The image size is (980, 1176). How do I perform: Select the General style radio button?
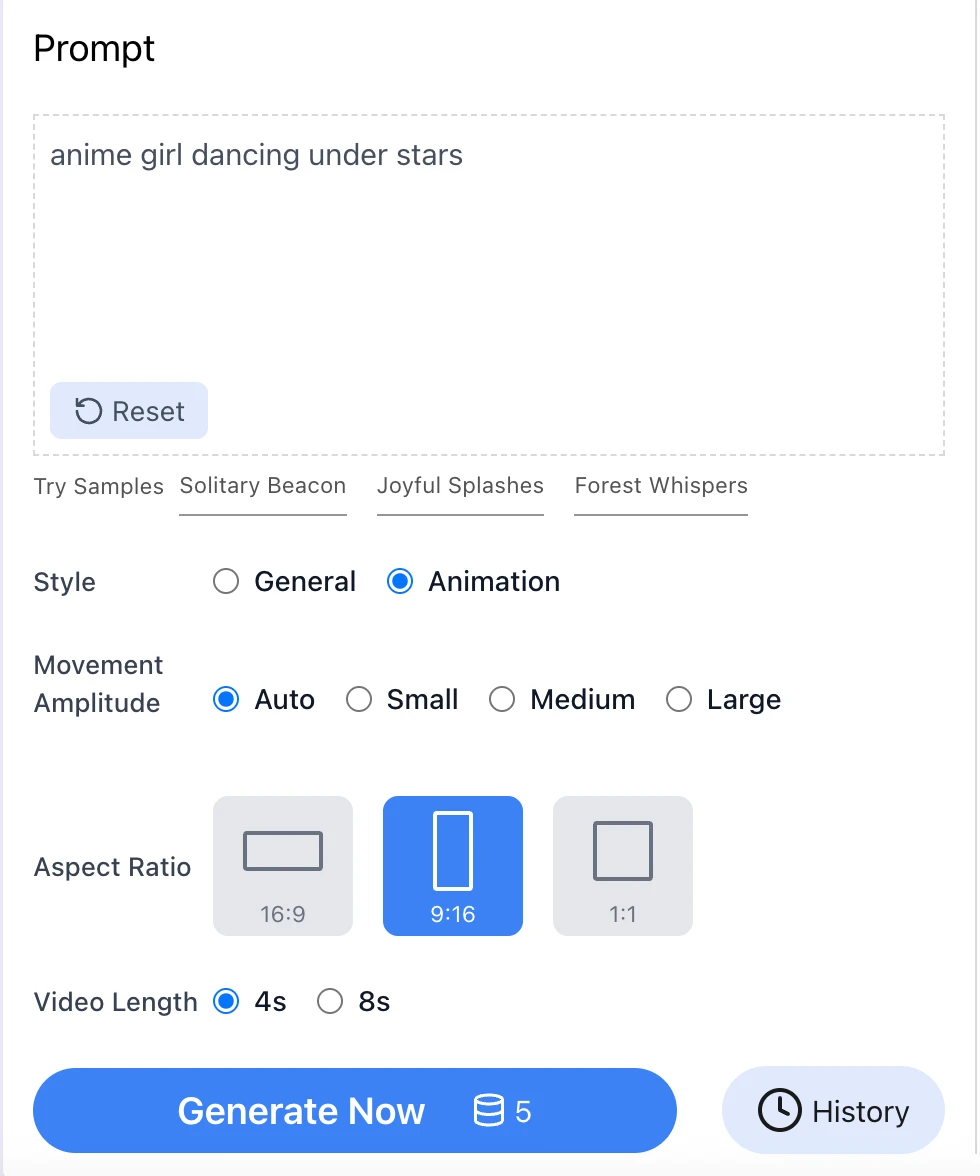tap(227, 582)
